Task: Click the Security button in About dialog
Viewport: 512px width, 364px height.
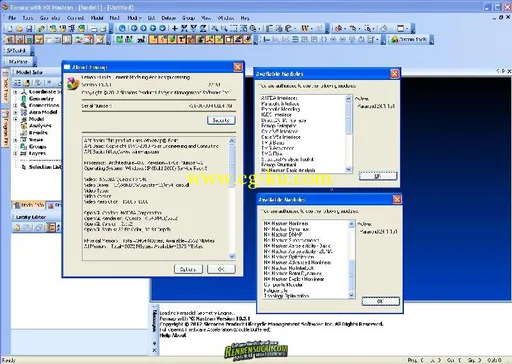Action: click(x=221, y=120)
